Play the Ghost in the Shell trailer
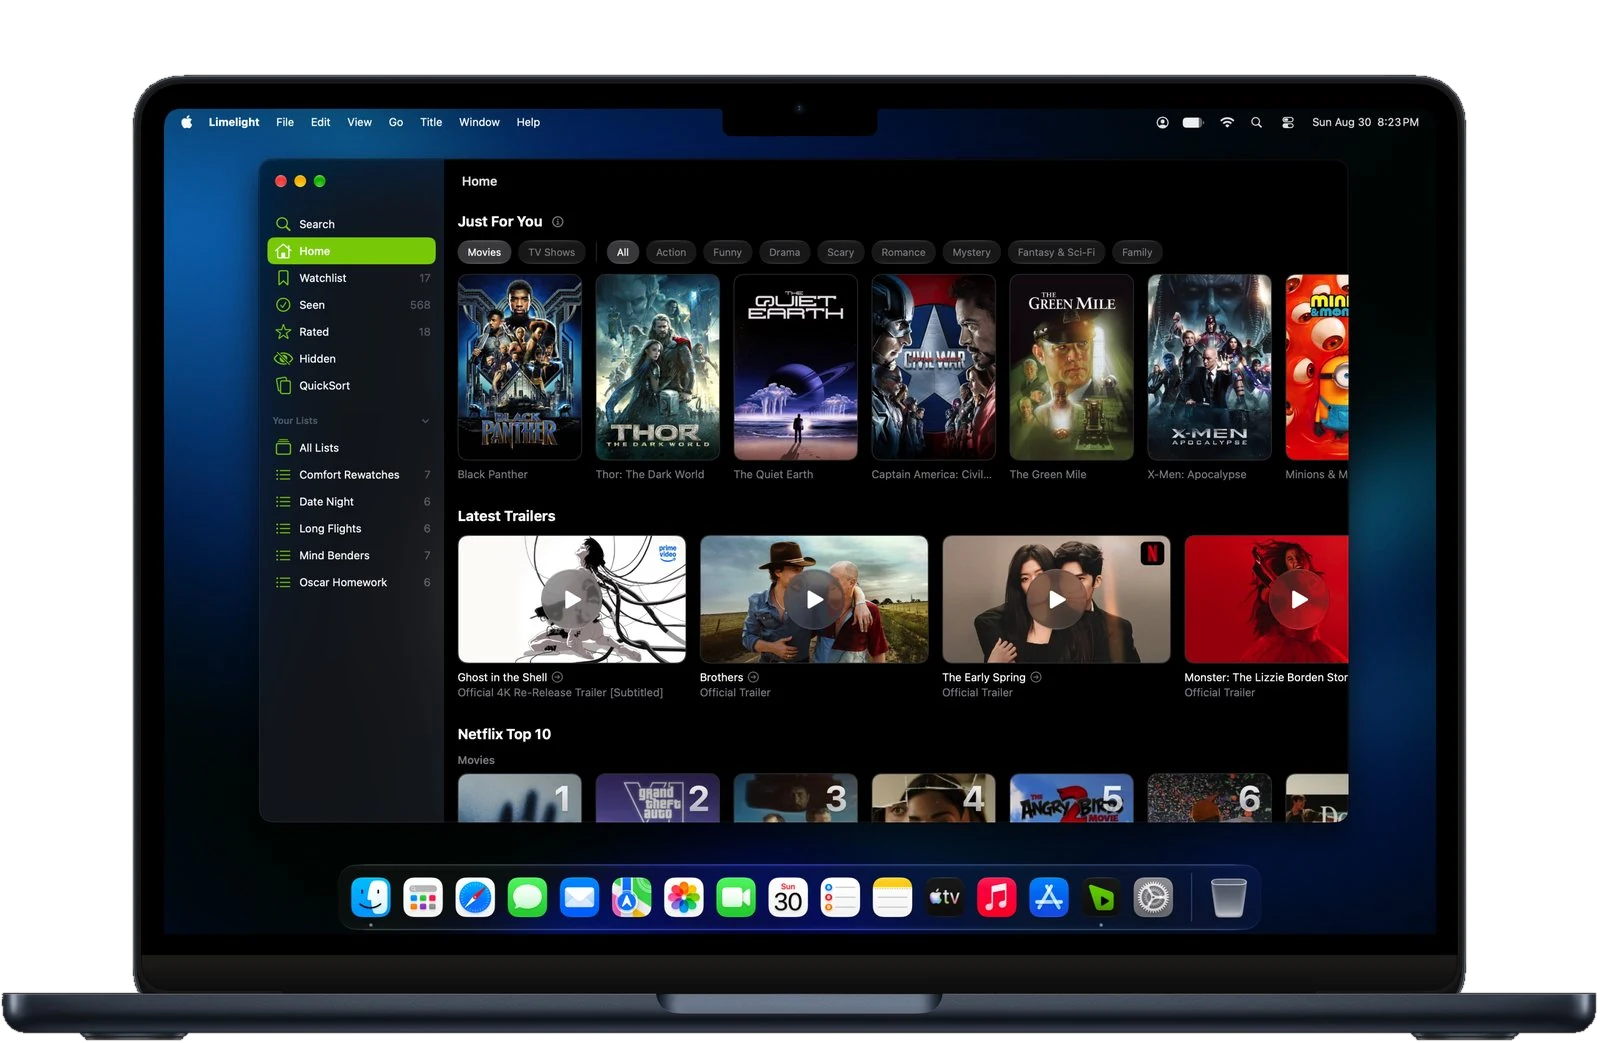Image resolution: width=1600 pixels, height=1043 pixels. tap(572, 599)
